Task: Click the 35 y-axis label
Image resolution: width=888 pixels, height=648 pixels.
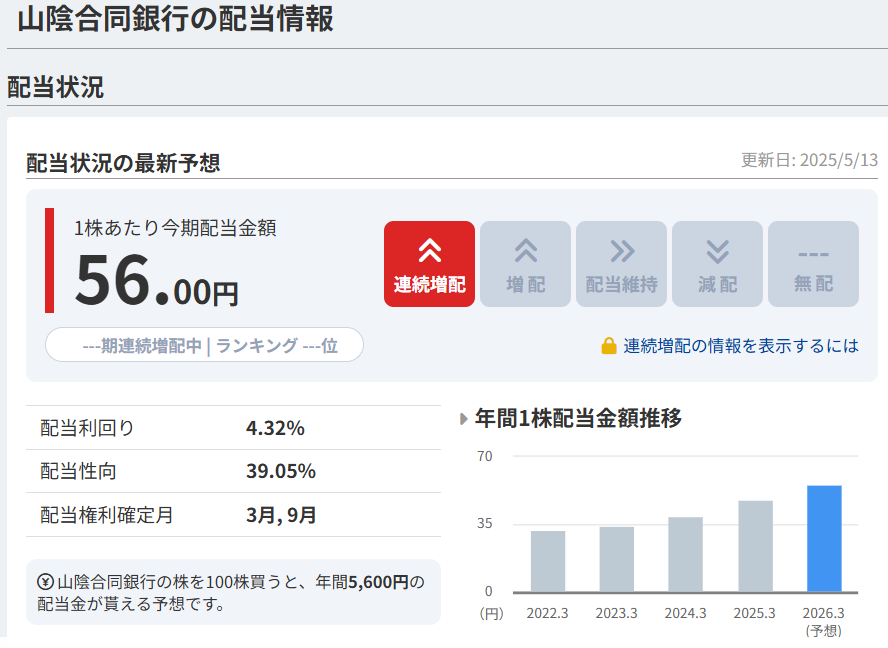Action: click(x=485, y=523)
